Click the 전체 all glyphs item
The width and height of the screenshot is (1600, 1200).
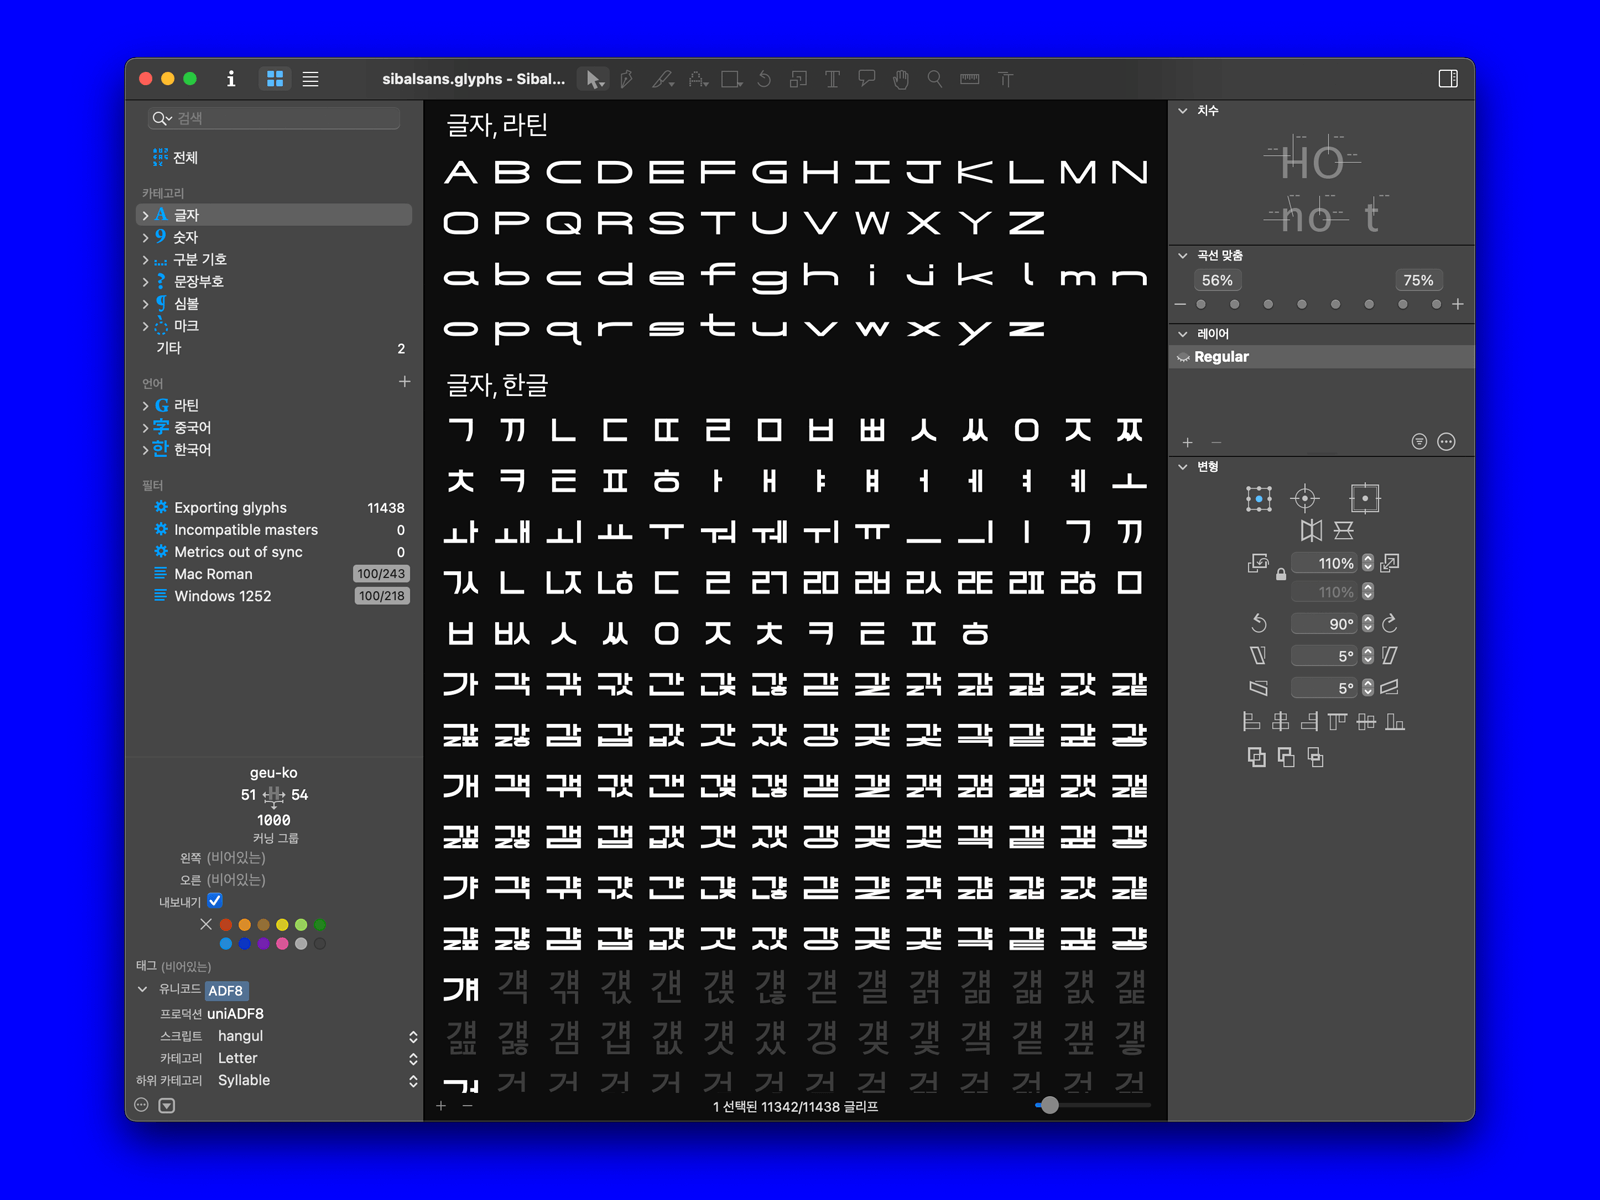coord(185,157)
